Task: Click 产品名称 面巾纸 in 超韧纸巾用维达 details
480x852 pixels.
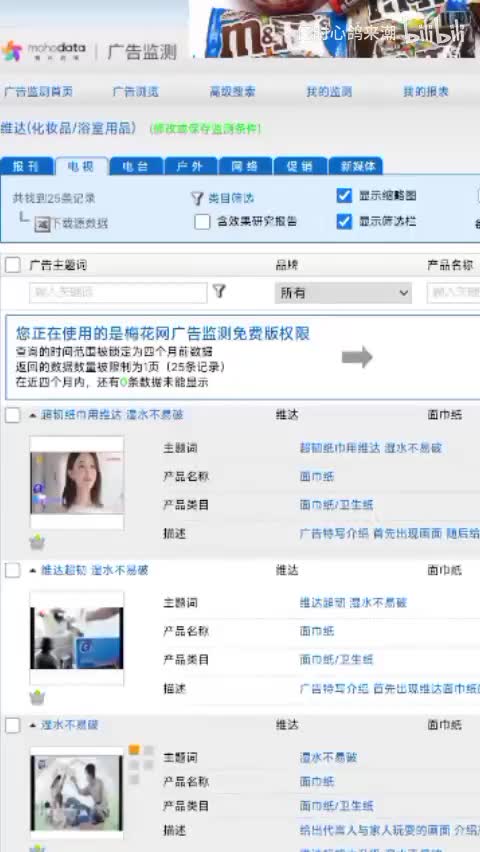Action: tap(317, 477)
